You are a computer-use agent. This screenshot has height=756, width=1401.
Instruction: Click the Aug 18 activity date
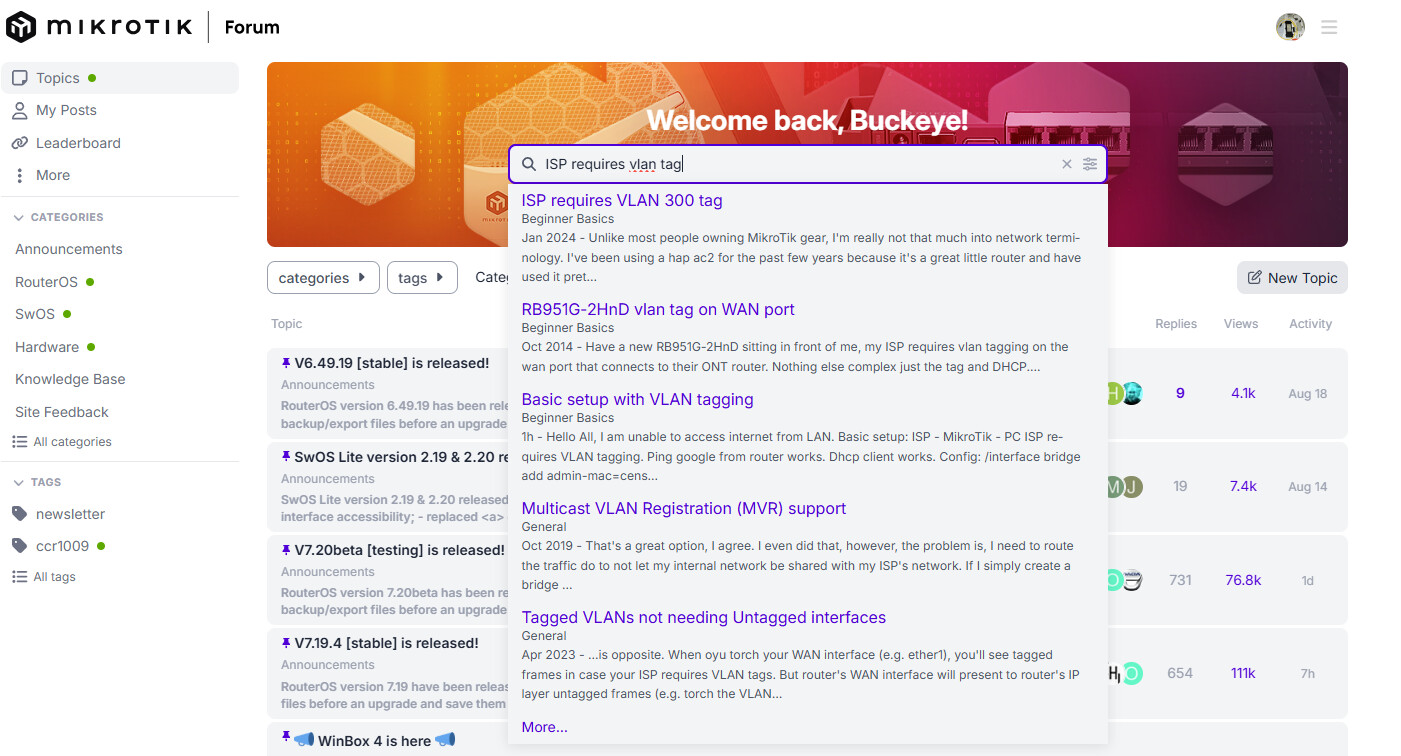click(1308, 394)
